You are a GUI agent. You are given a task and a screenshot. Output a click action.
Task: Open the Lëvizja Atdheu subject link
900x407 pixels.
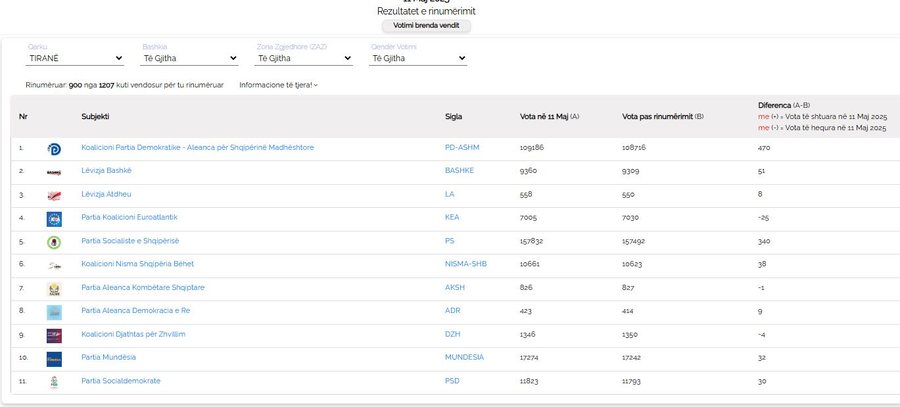(x=106, y=194)
